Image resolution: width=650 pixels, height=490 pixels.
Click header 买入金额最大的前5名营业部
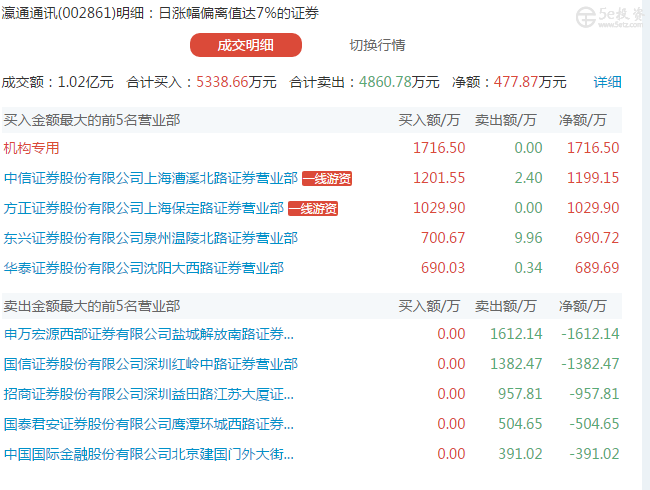click(92, 120)
